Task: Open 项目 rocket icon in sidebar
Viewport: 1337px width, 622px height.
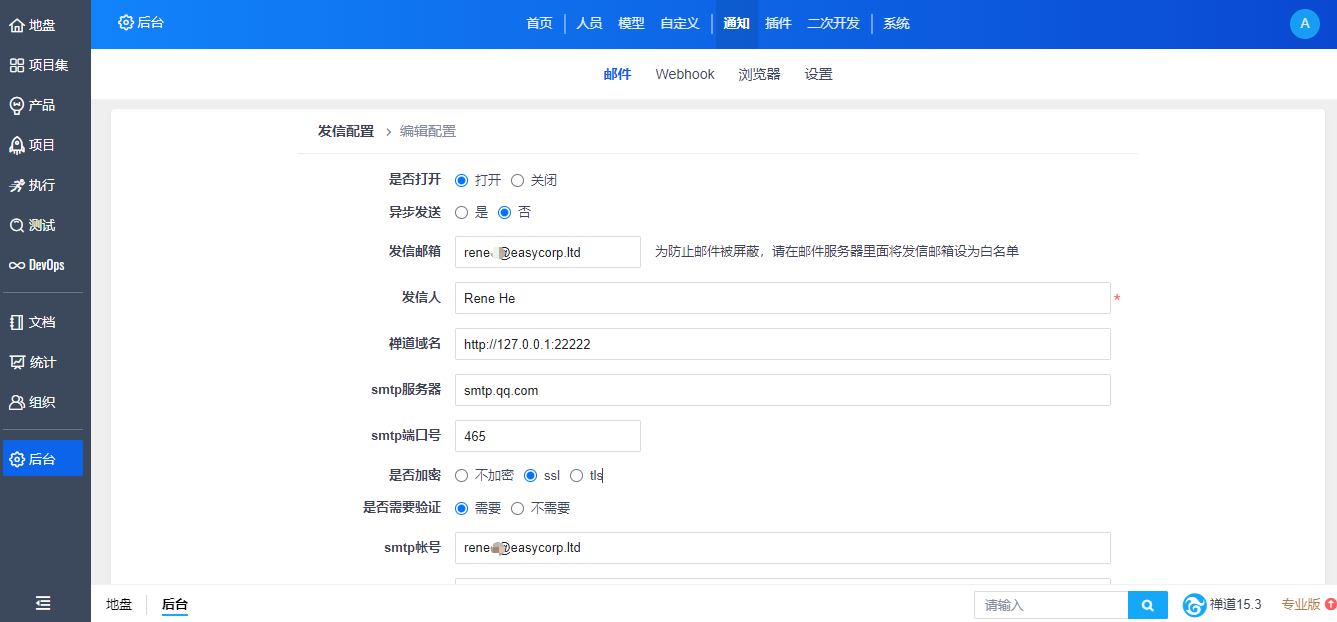Action: (17, 145)
